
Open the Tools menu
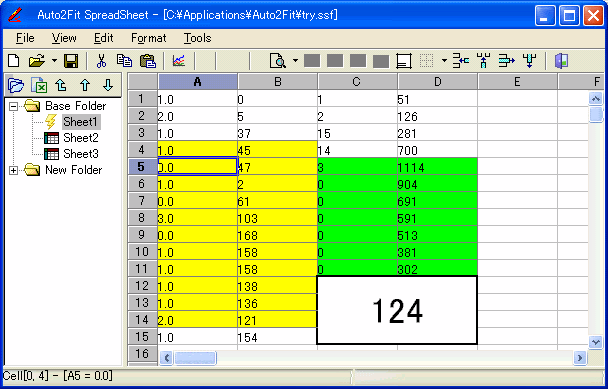point(197,38)
